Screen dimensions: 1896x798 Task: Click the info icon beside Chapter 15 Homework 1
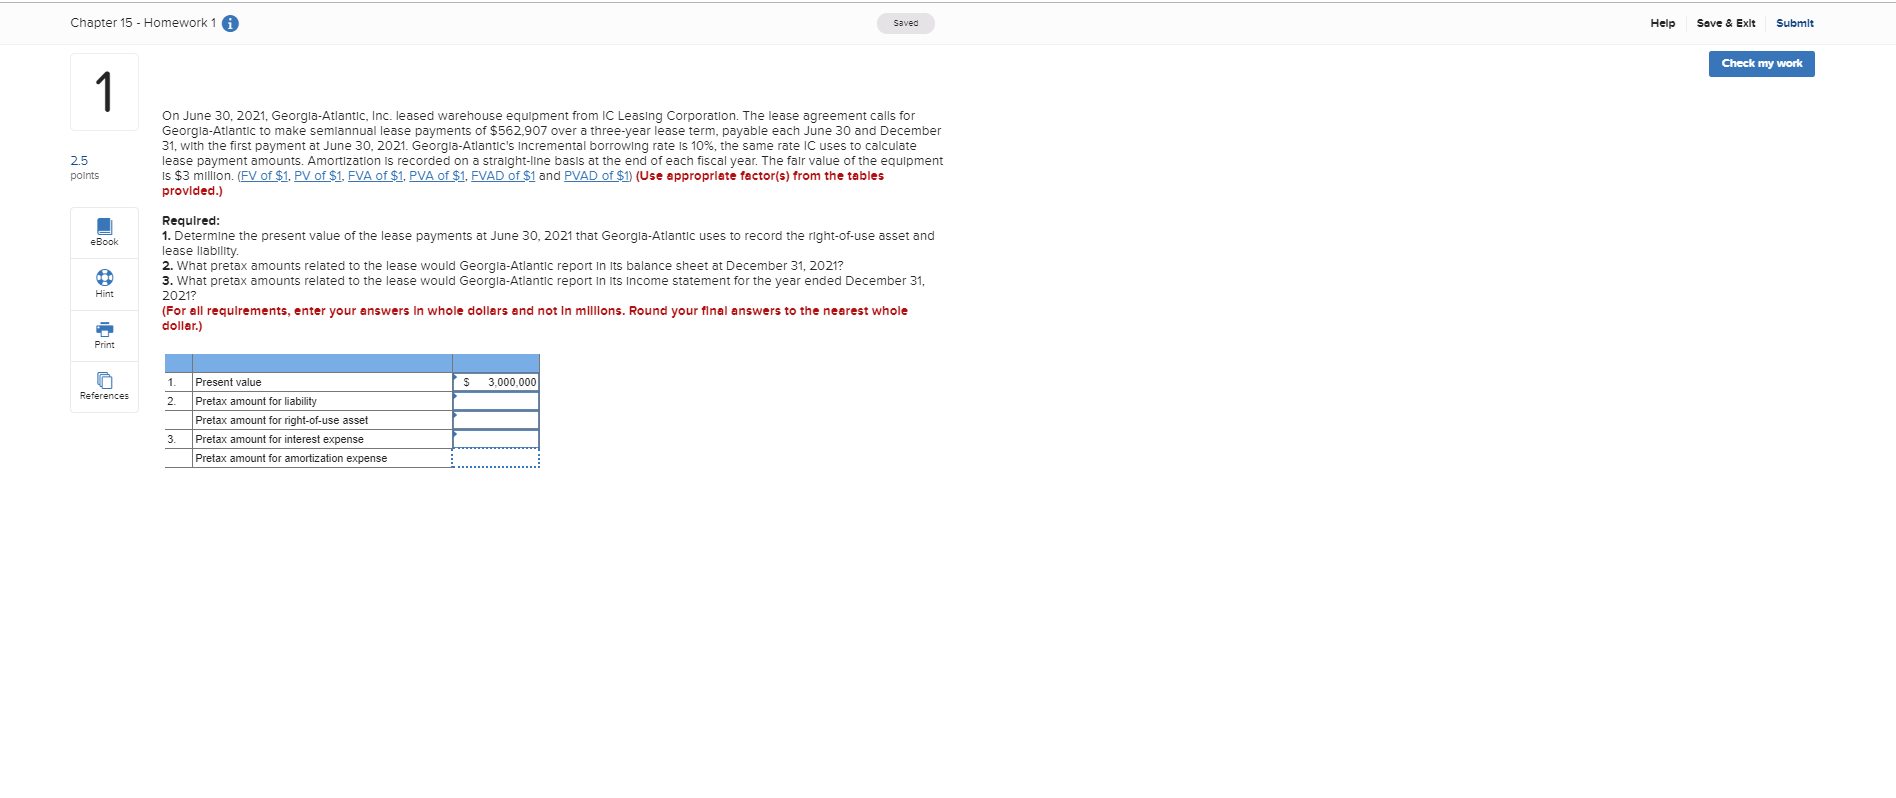[x=230, y=24]
